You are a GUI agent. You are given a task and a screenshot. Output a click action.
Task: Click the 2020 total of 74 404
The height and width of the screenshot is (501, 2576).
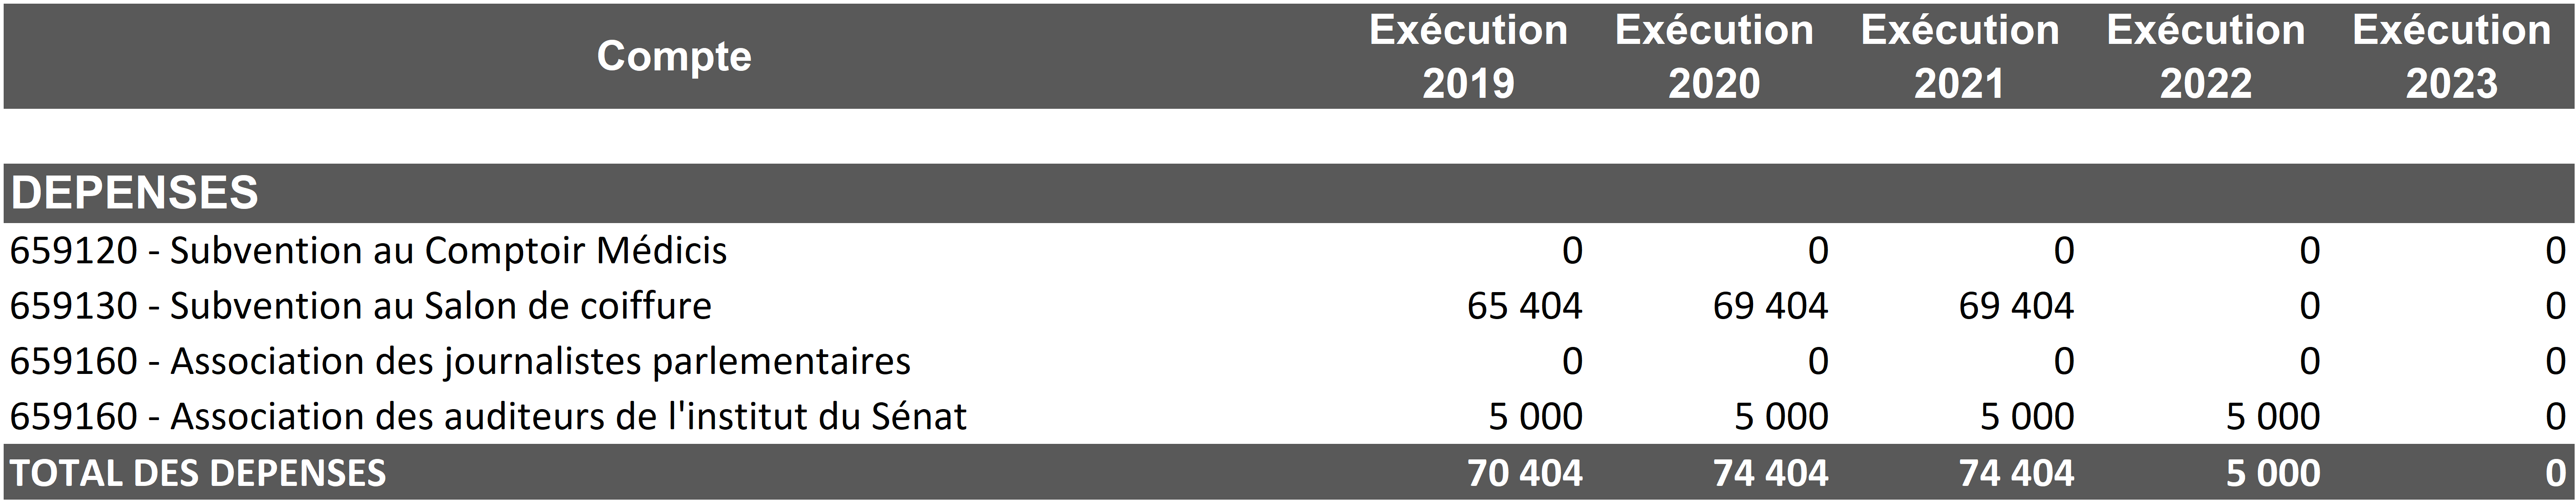pyautogui.click(x=1770, y=473)
